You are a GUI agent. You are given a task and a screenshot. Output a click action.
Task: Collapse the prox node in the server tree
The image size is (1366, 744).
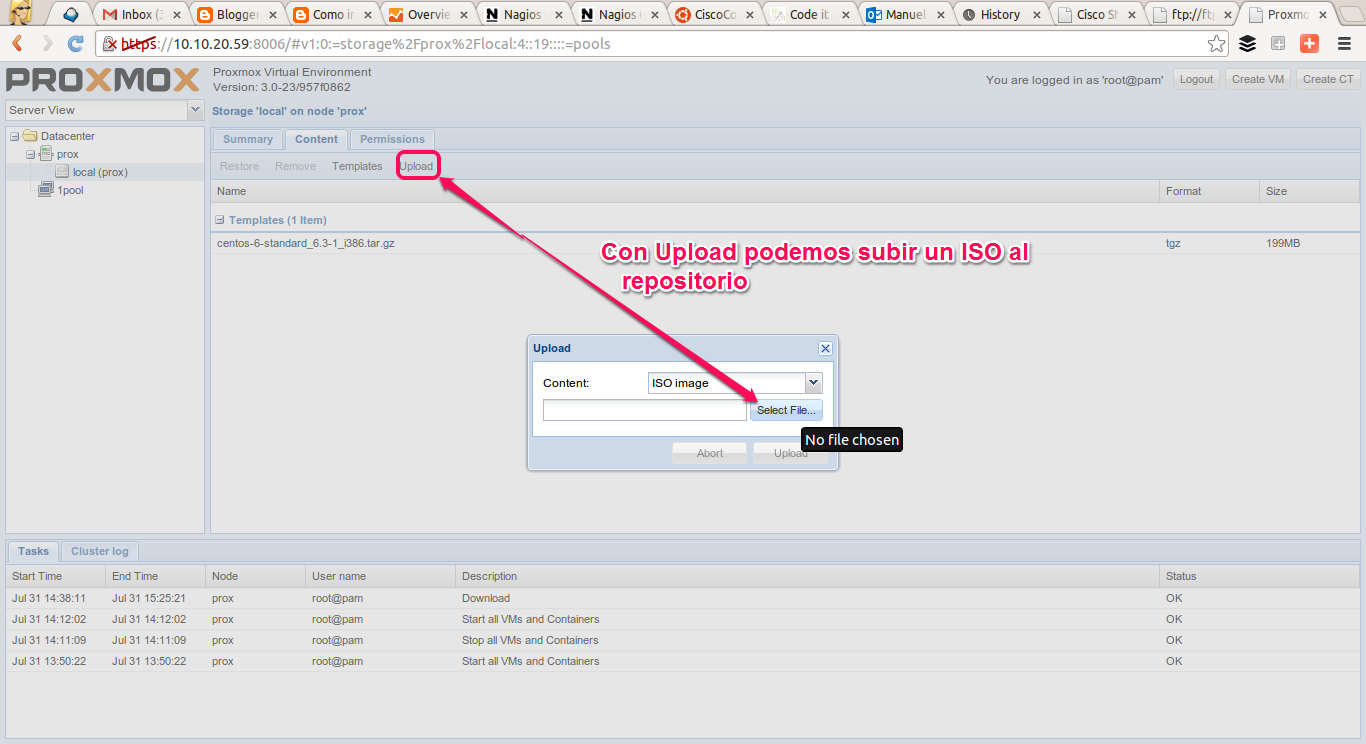[x=30, y=153]
